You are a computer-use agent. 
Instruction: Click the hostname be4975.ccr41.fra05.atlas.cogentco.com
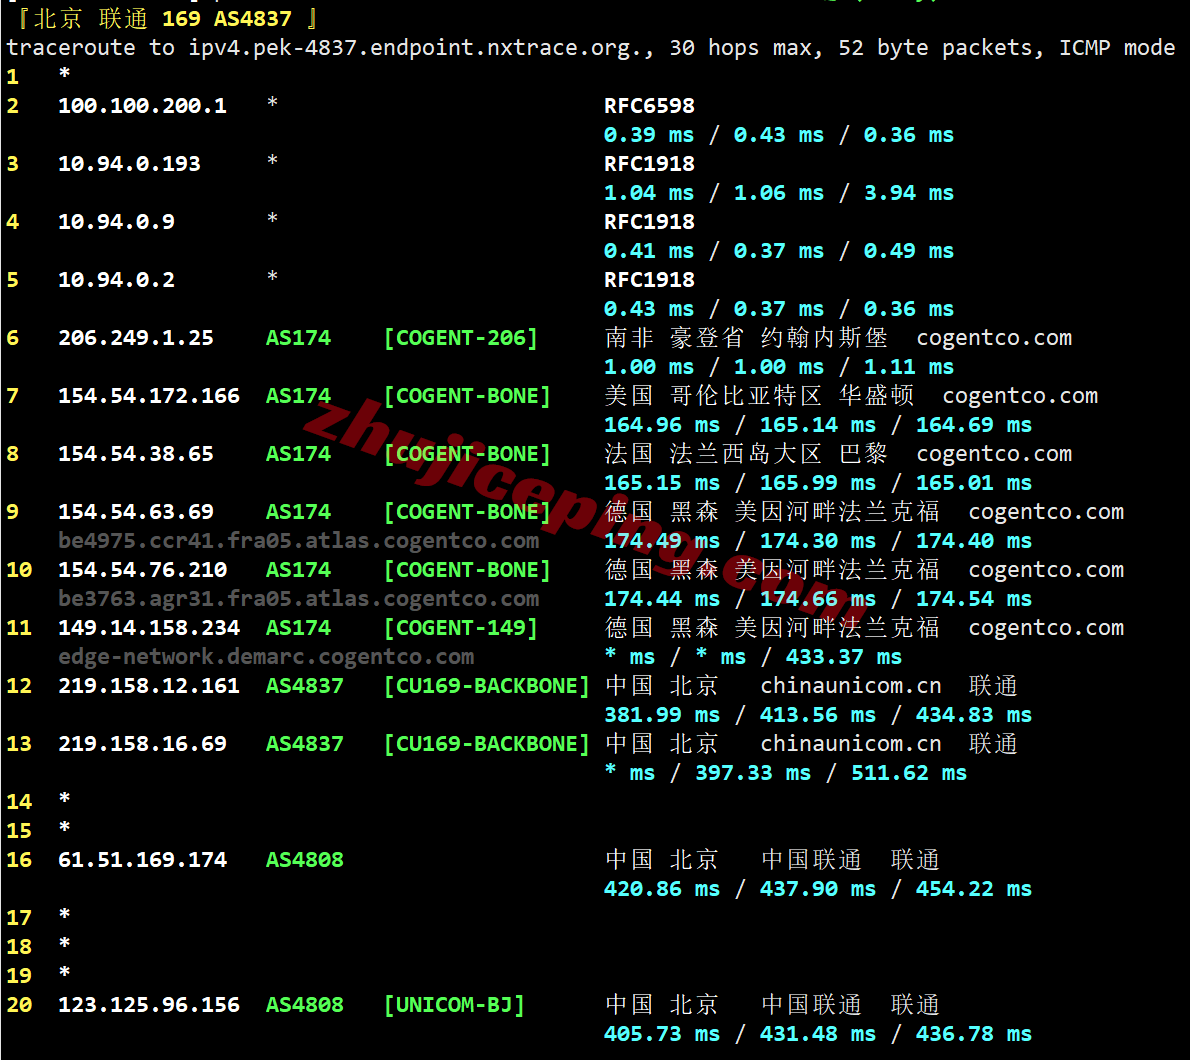298,541
